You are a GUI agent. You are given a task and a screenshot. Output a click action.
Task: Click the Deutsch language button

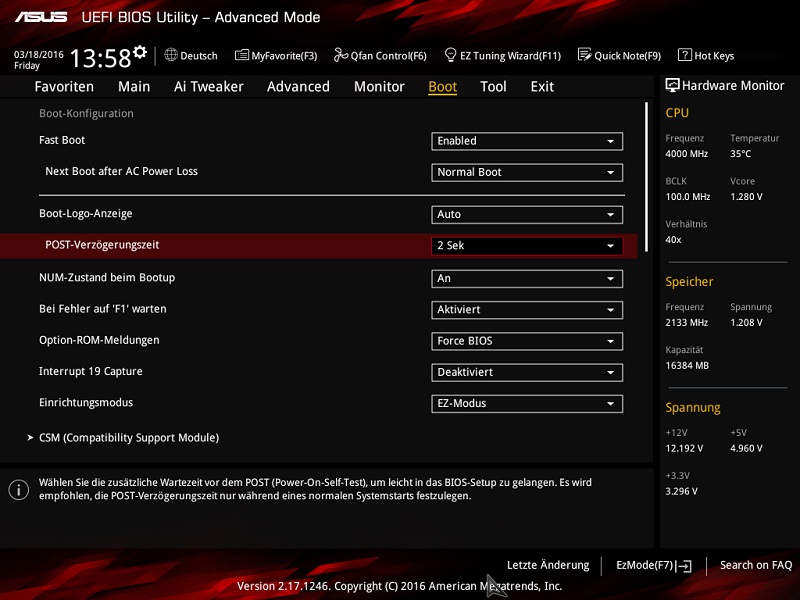point(191,55)
